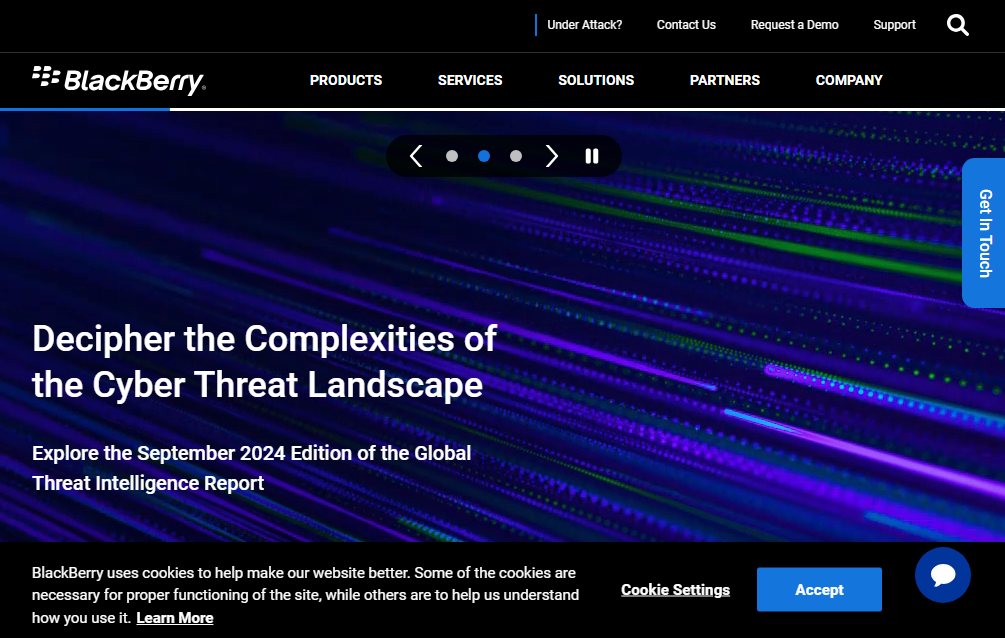Open the live chat bubble icon
This screenshot has height=638, width=1005.
click(942, 575)
